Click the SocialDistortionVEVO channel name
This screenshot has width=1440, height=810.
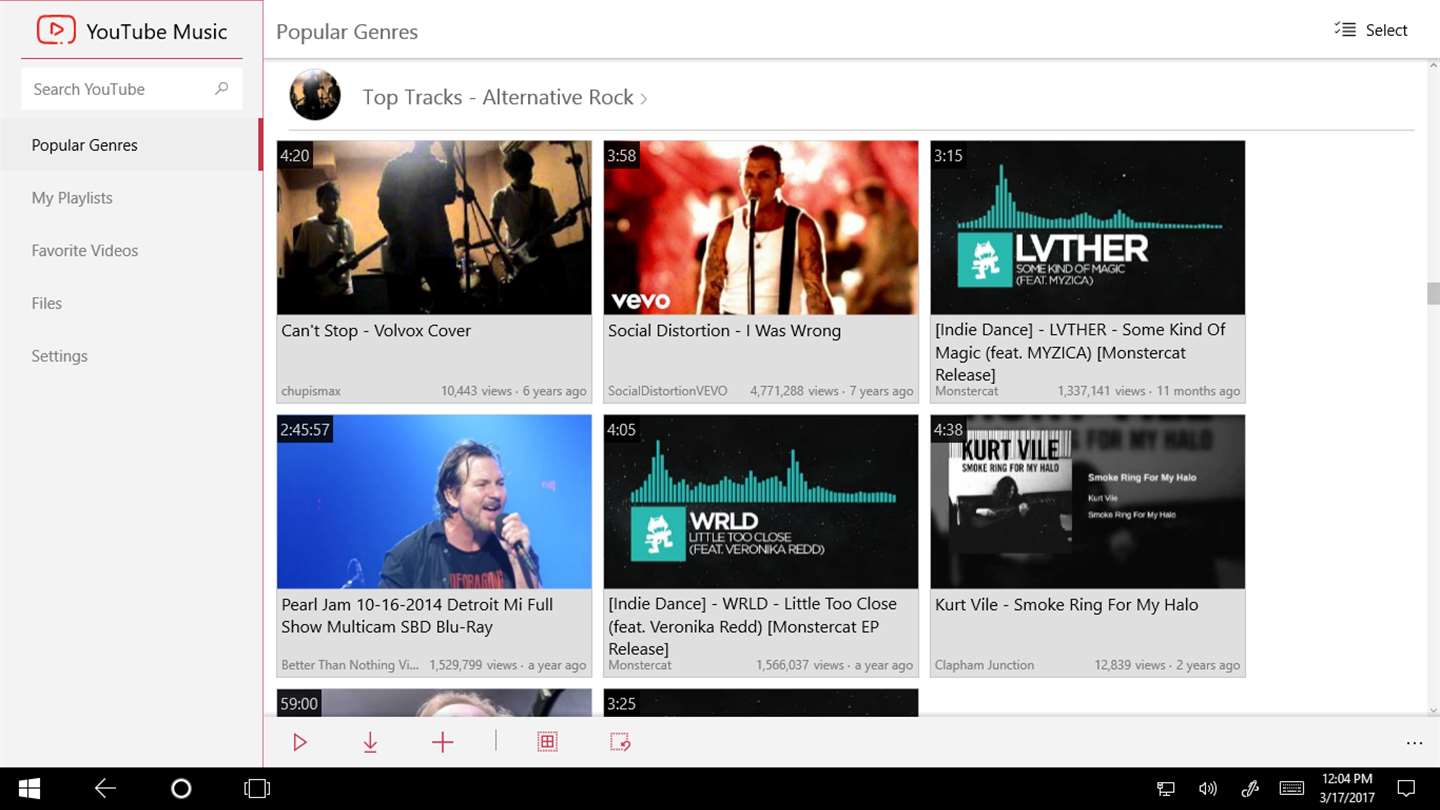(x=668, y=391)
